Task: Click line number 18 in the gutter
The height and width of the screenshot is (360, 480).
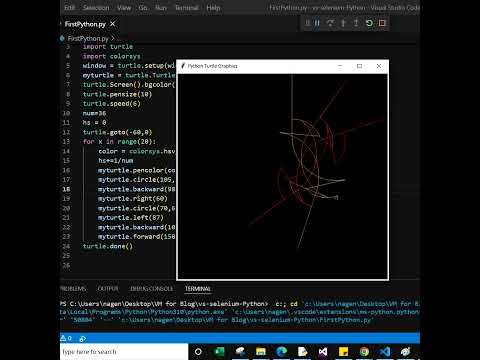Action: pyautogui.click(x=66, y=189)
